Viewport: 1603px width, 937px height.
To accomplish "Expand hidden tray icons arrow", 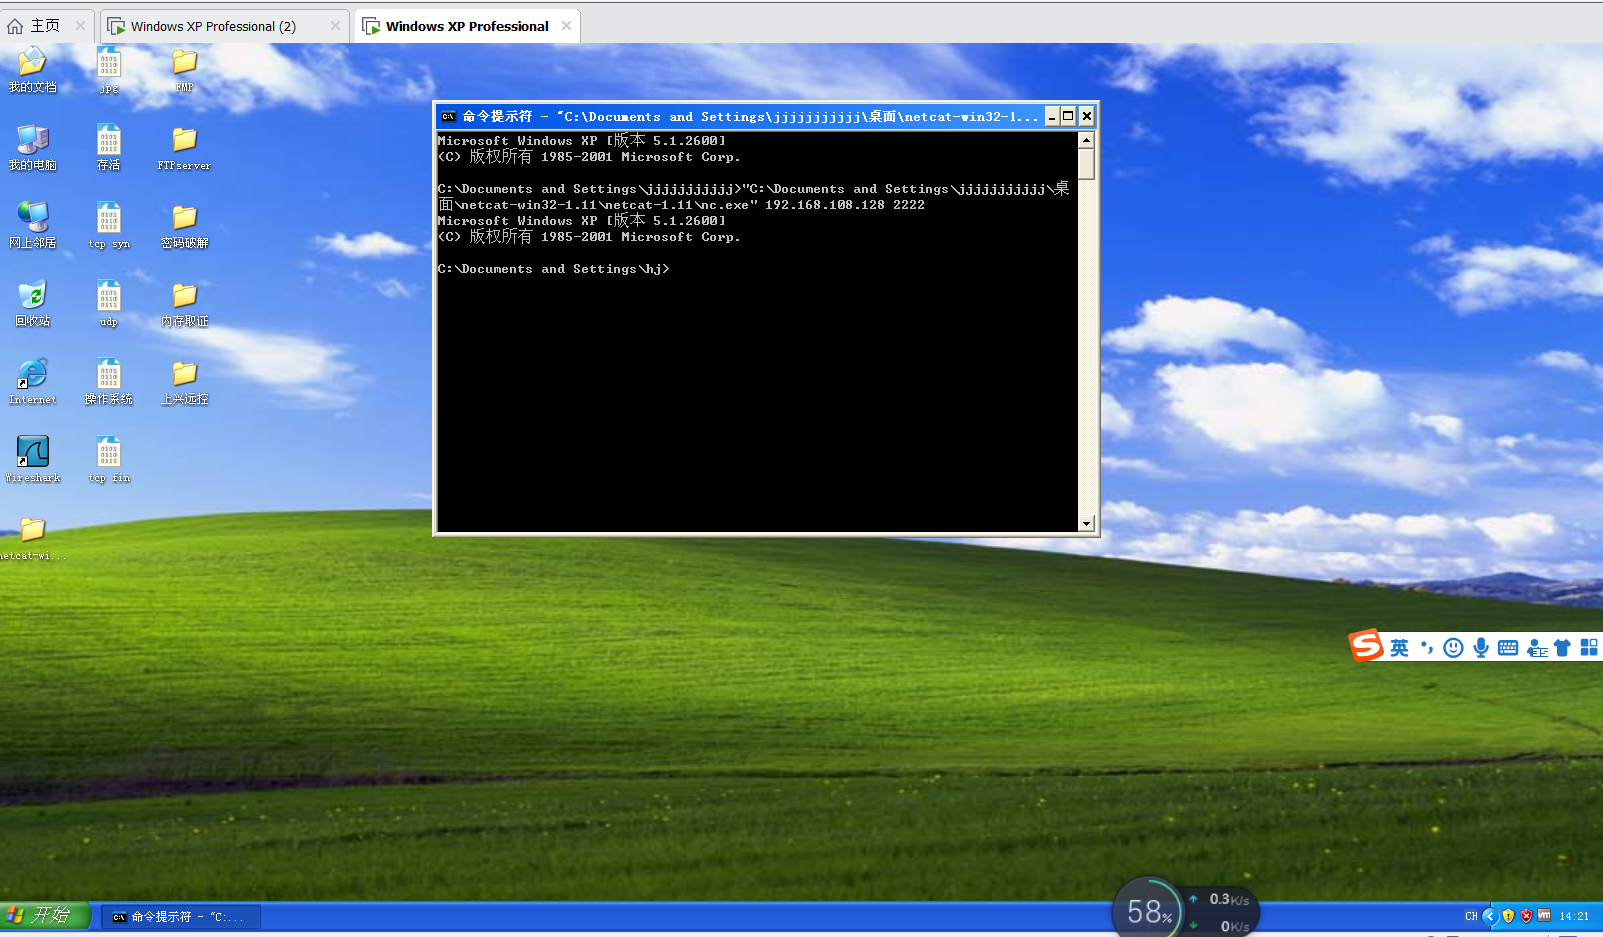I will (x=1490, y=916).
